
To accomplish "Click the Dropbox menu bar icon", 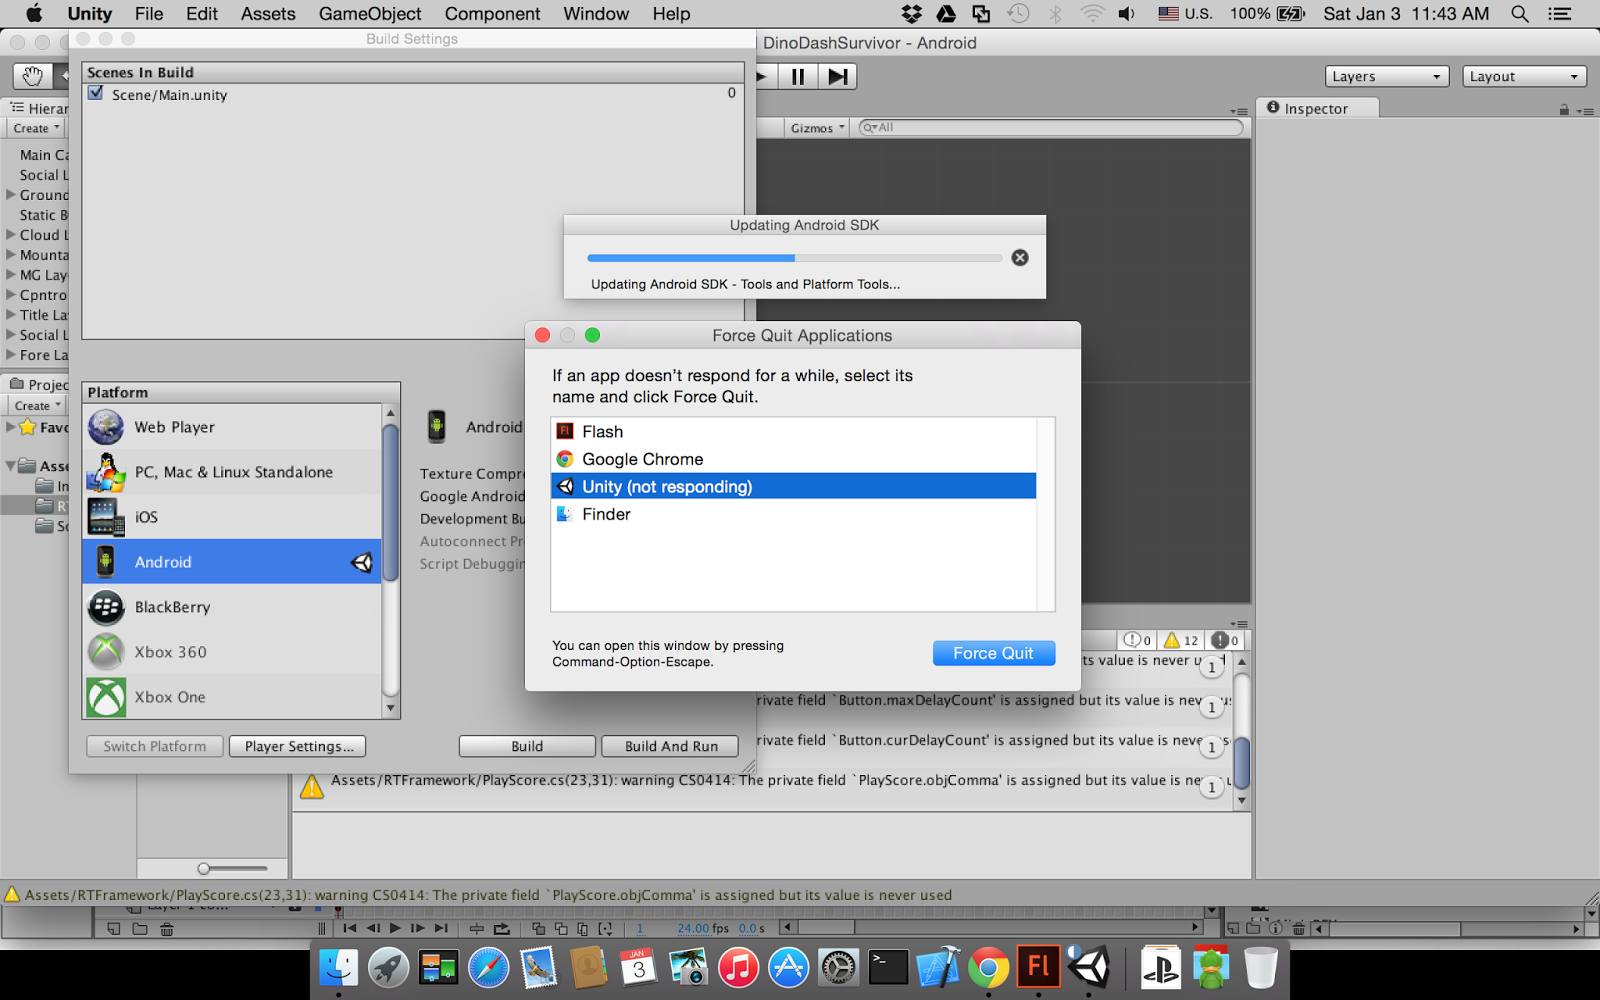I will tap(911, 14).
